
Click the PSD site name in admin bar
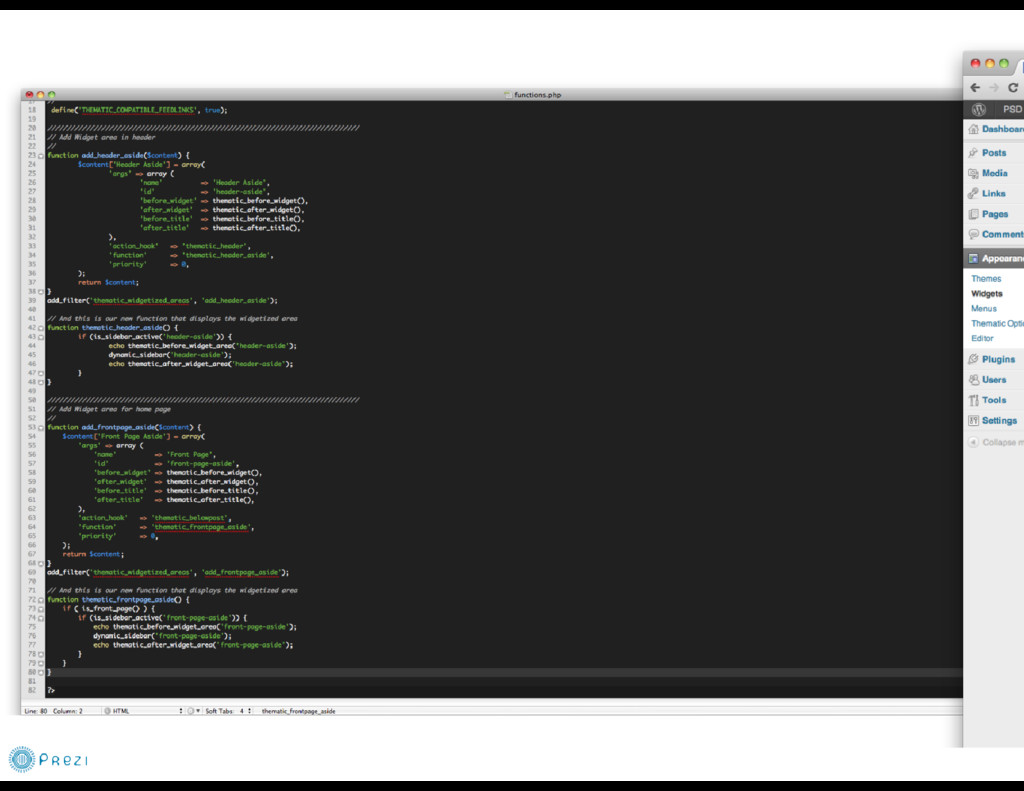click(x=1012, y=109)
